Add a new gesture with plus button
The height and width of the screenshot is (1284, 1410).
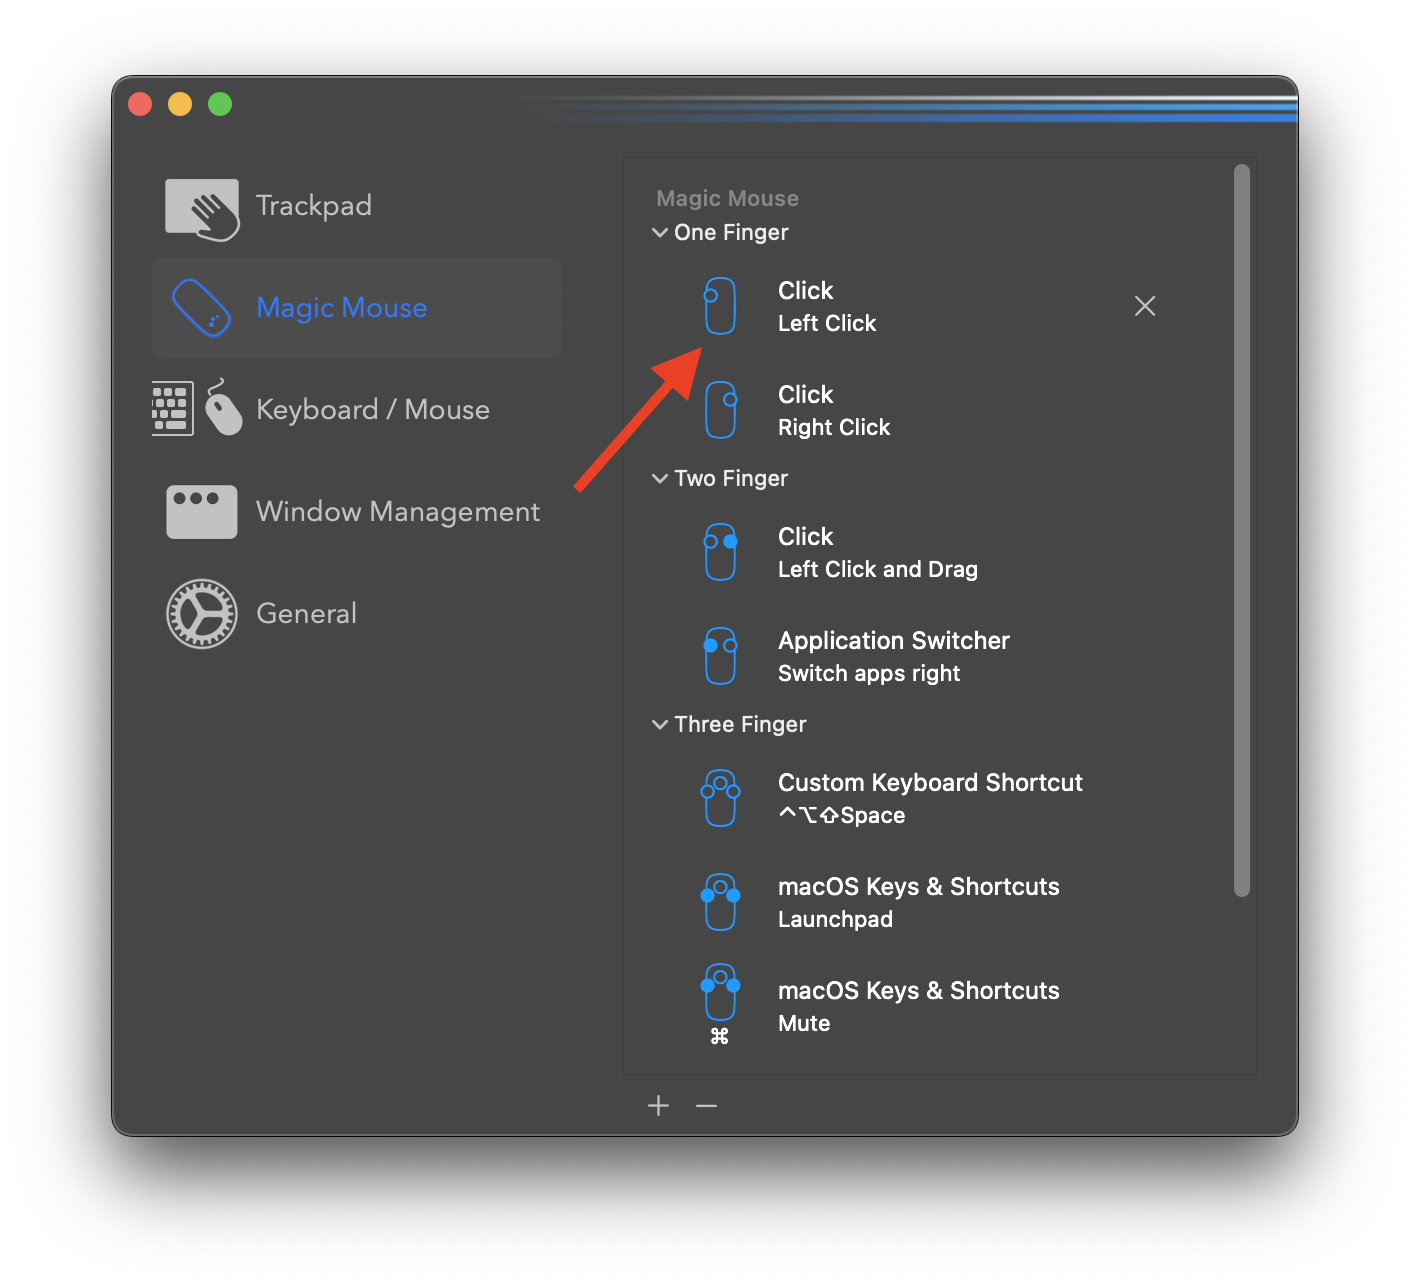pos(658,1105)
